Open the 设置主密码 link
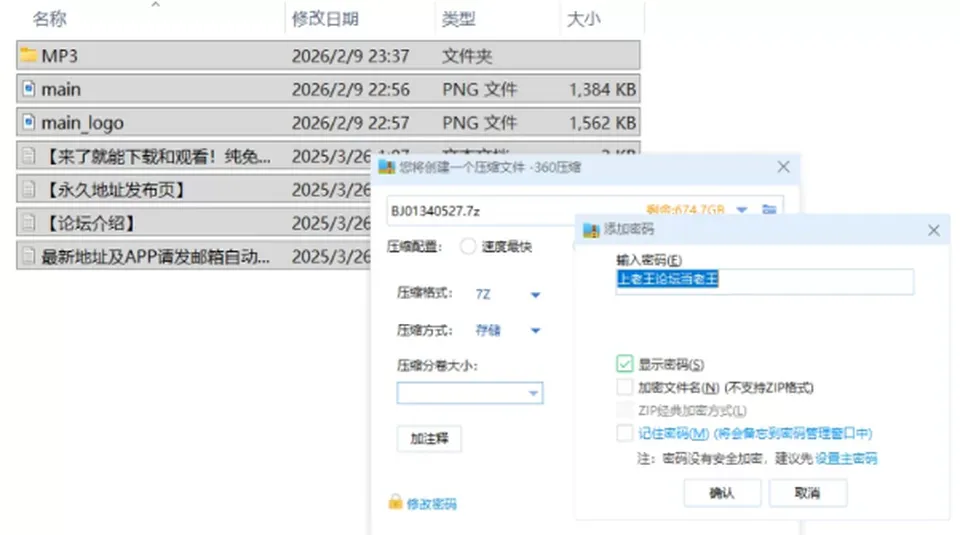 (x=846, y=458)
